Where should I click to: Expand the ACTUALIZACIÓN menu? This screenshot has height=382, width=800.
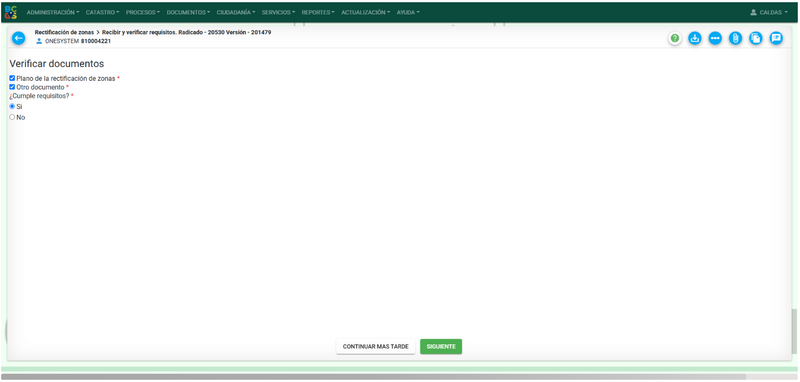point(366,12)
